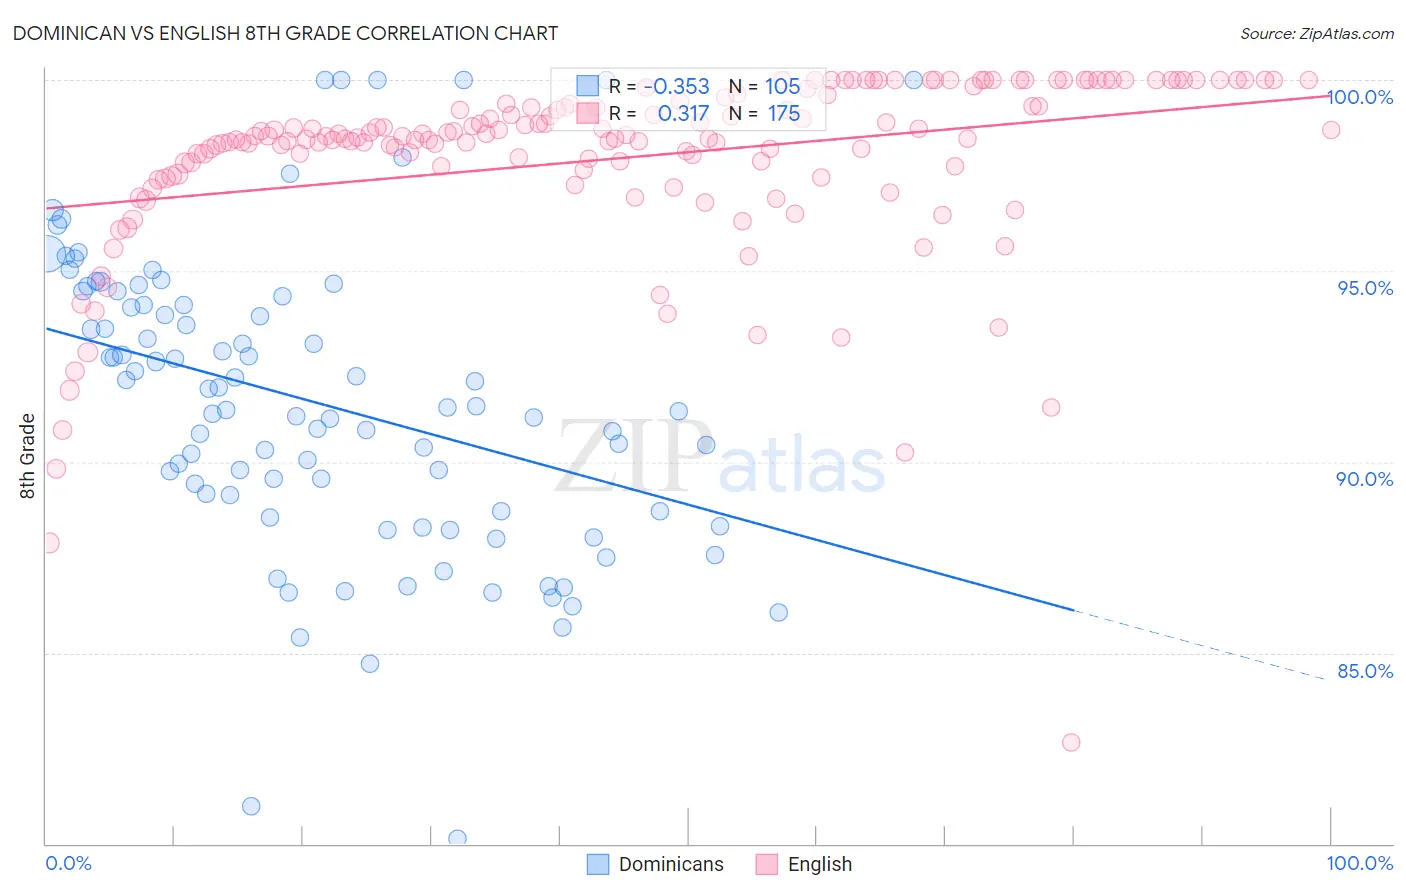Click the 0.0% x-axis label
The height and width of the screenshot is (892, 1406).
coord(68,863)
